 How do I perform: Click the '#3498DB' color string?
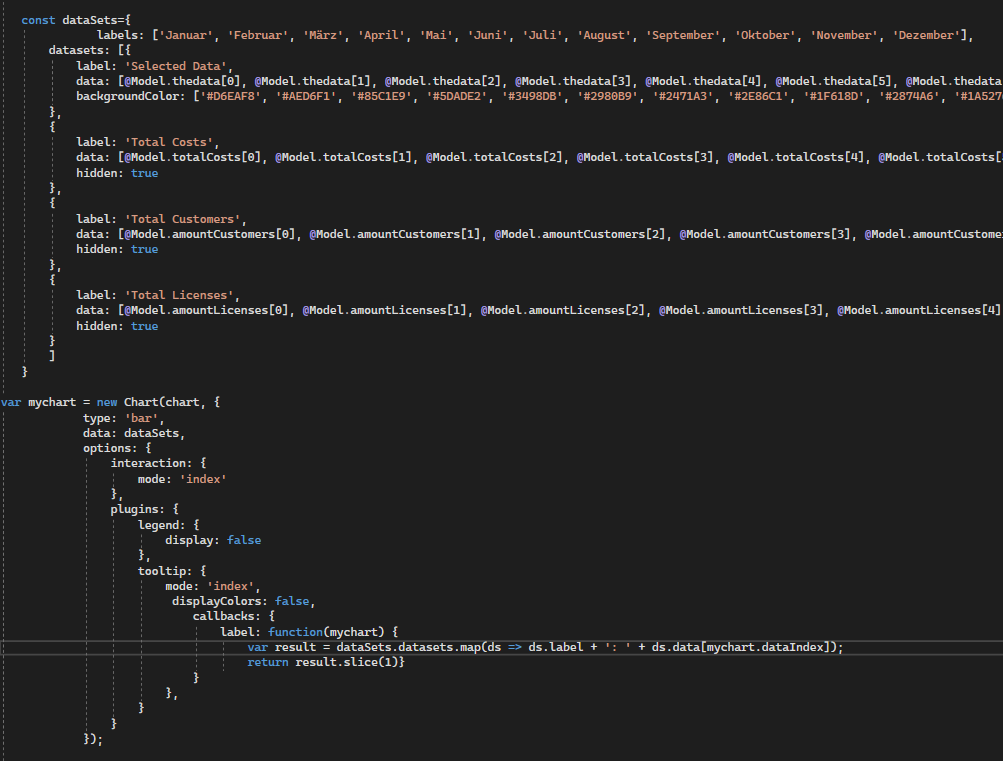pyautogui.click(x=532, y=96)
